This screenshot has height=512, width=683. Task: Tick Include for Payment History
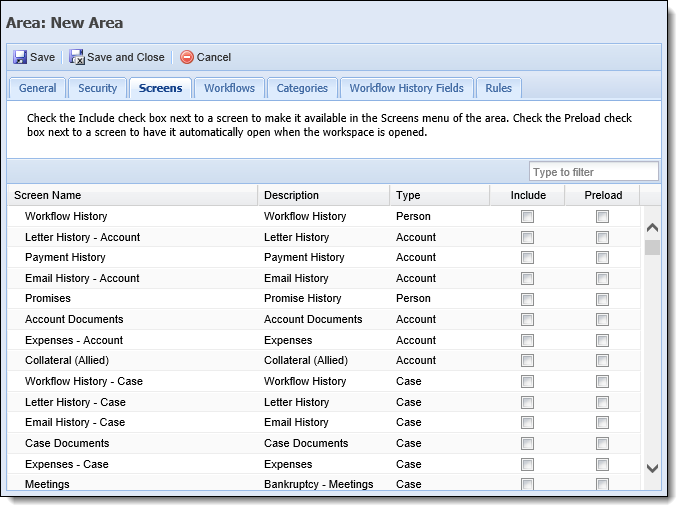click(527, 258)
